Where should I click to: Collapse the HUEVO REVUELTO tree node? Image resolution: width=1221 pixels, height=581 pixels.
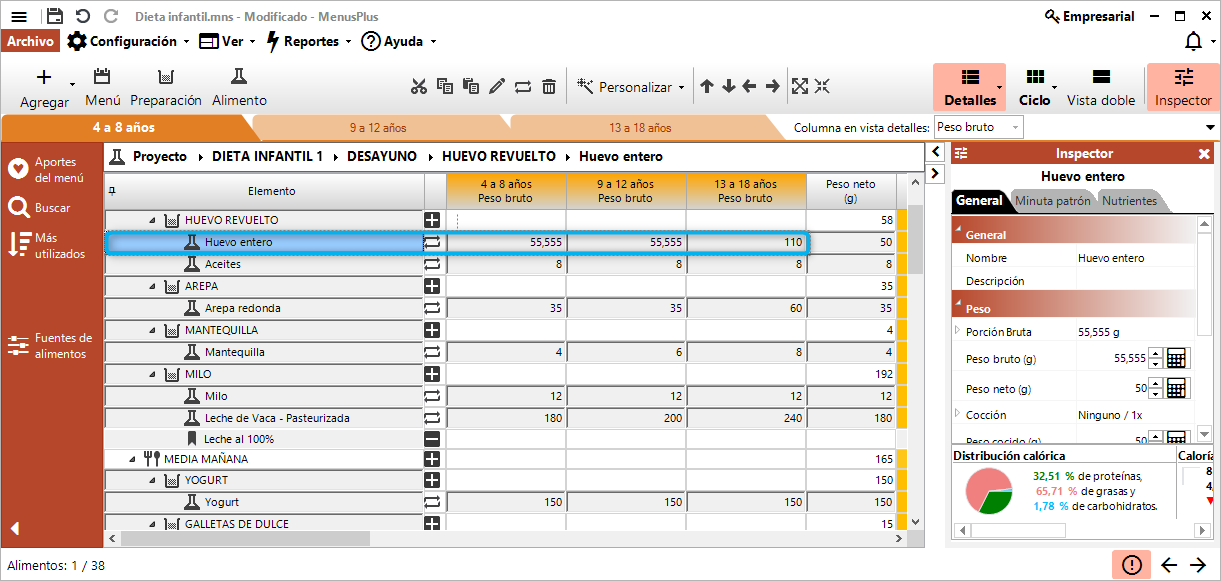point(153,220)
